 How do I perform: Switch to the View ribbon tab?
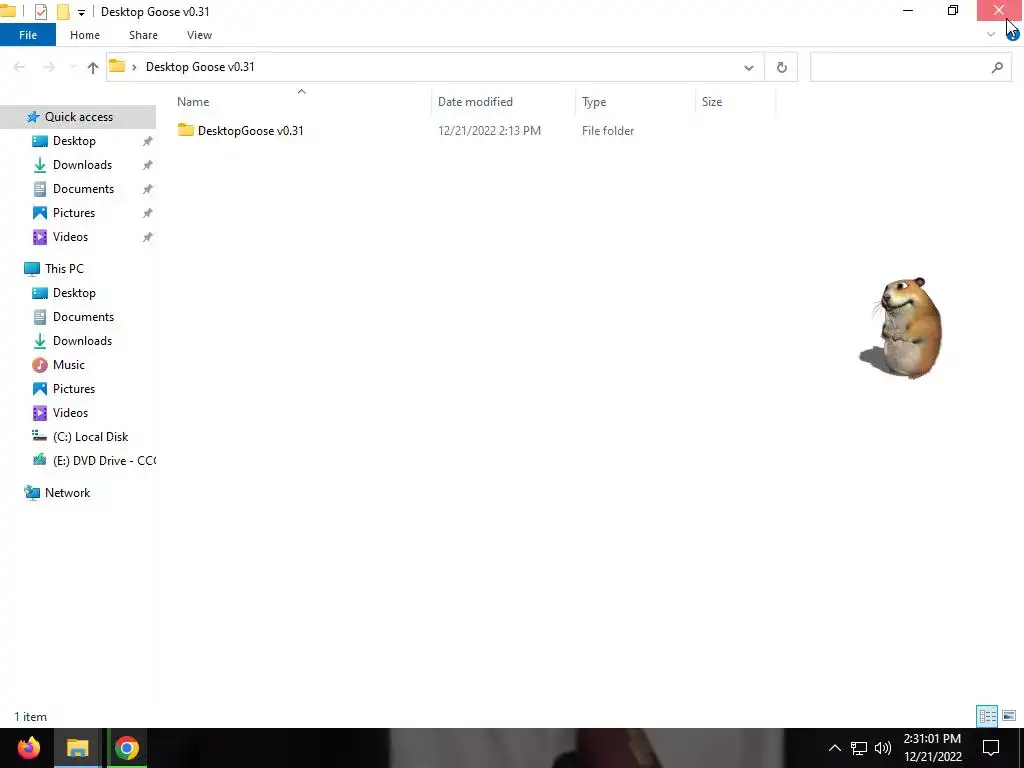[199, 35]
